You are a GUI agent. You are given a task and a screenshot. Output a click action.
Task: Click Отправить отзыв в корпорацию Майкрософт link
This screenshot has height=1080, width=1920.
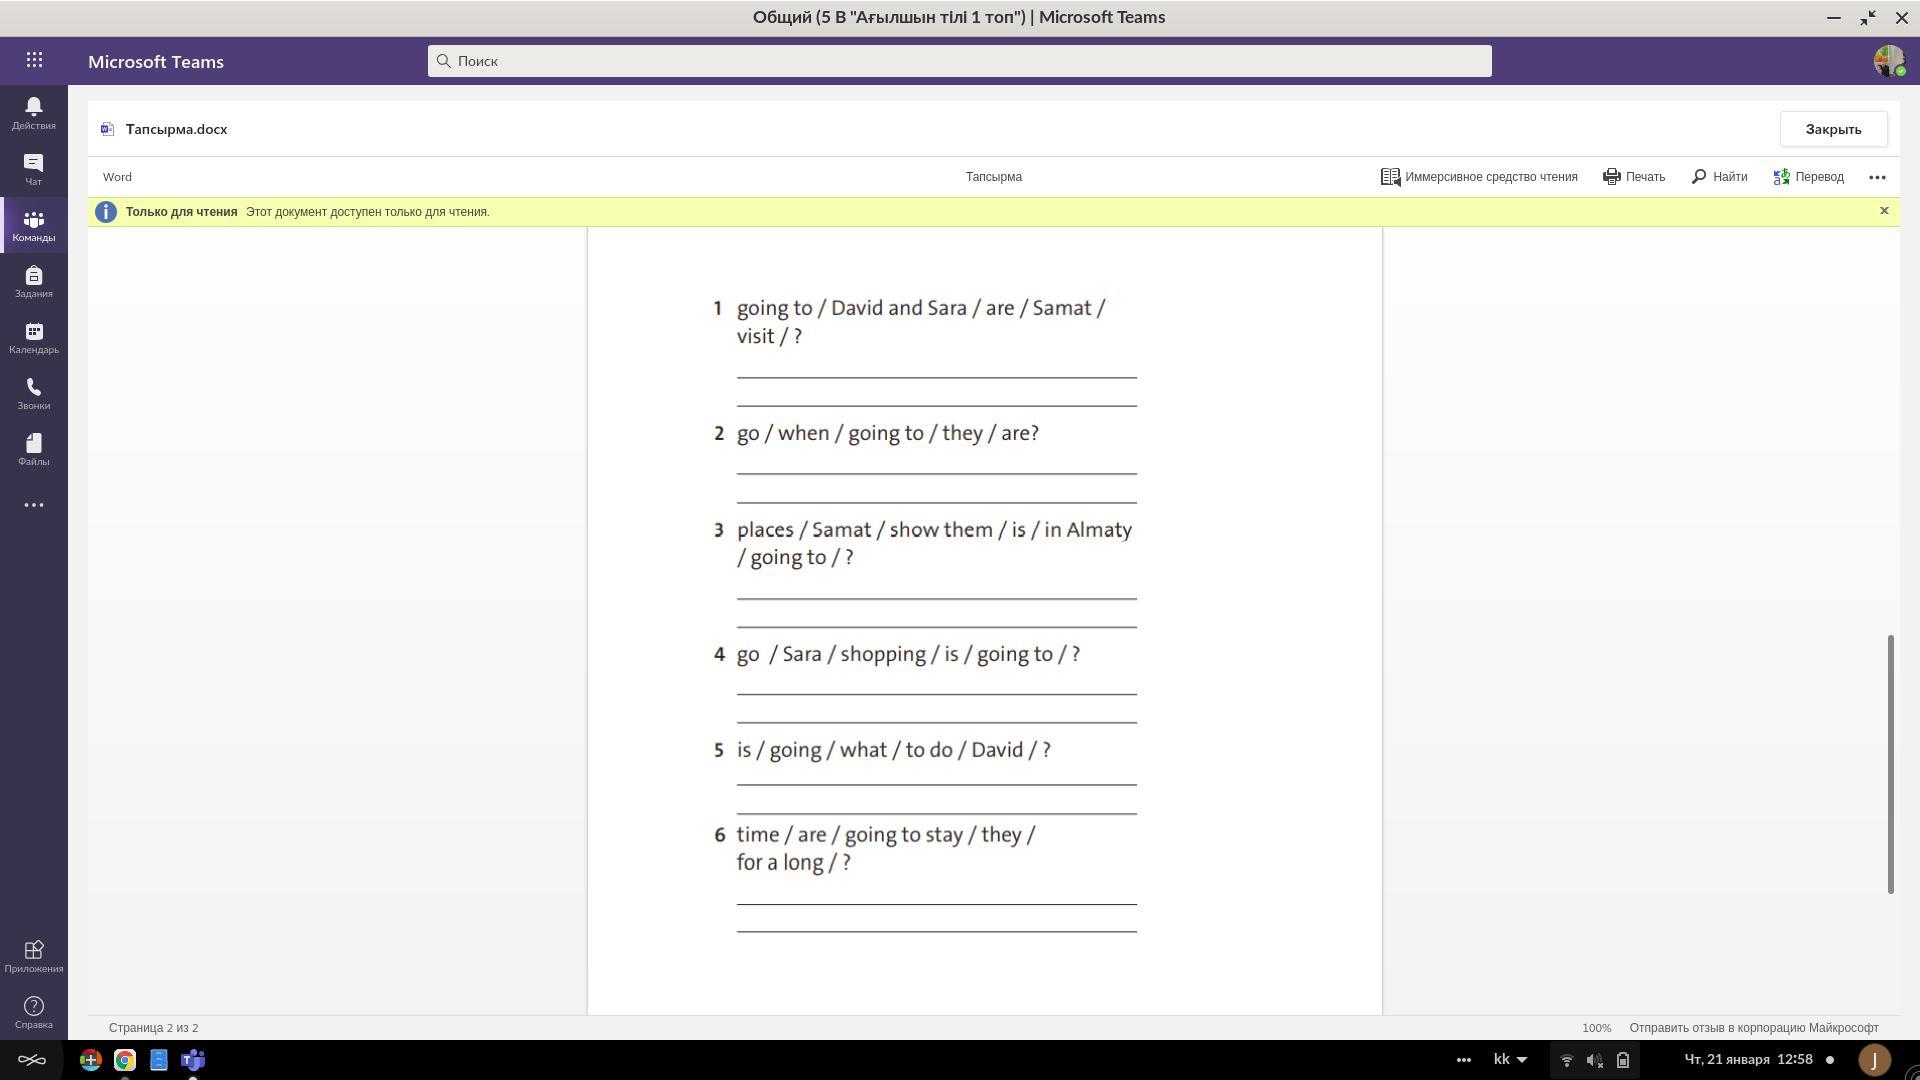click(x=1753, y=1027)
